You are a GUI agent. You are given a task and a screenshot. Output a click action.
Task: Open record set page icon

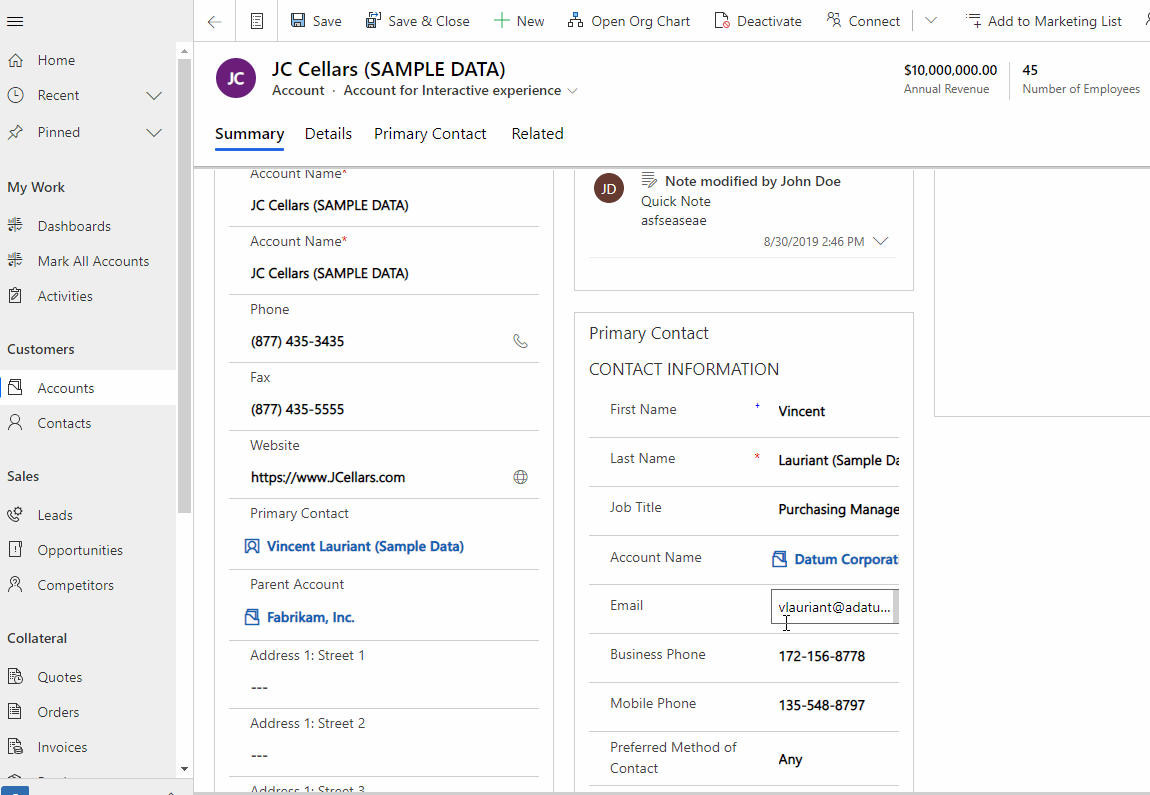coord(257,21)
